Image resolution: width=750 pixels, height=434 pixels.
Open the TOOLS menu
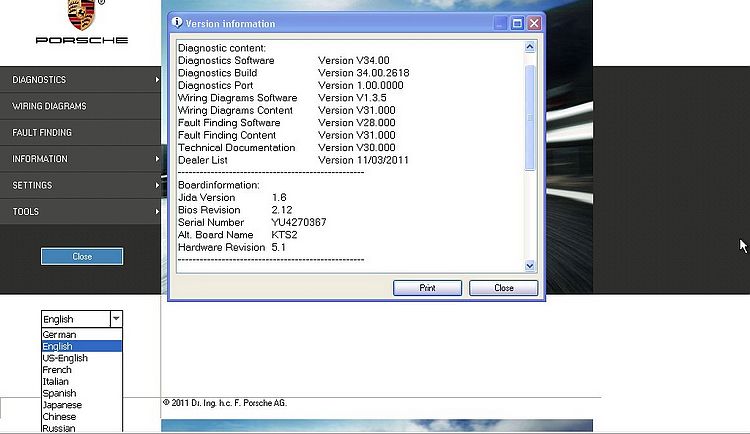click(80, 211)
